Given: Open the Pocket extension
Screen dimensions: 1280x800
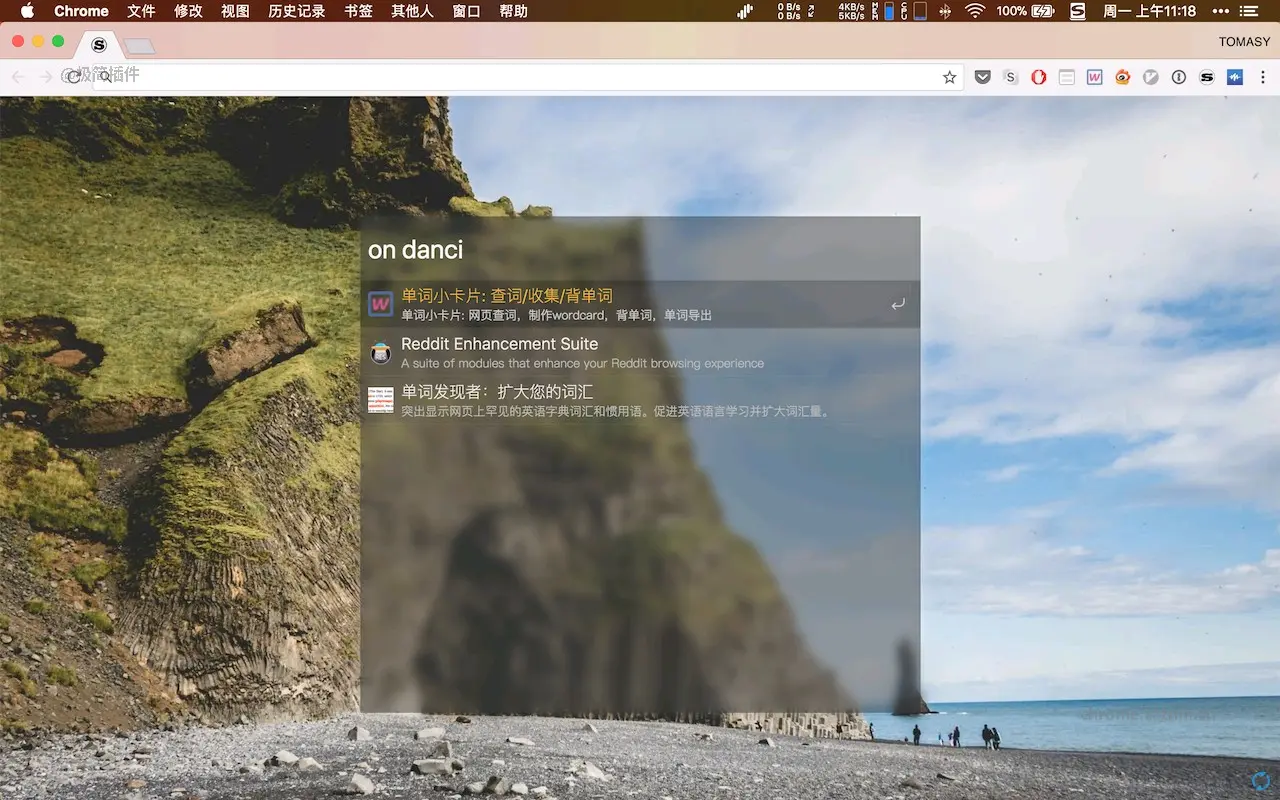Looking at the screenshot, I should click(983, 77).
